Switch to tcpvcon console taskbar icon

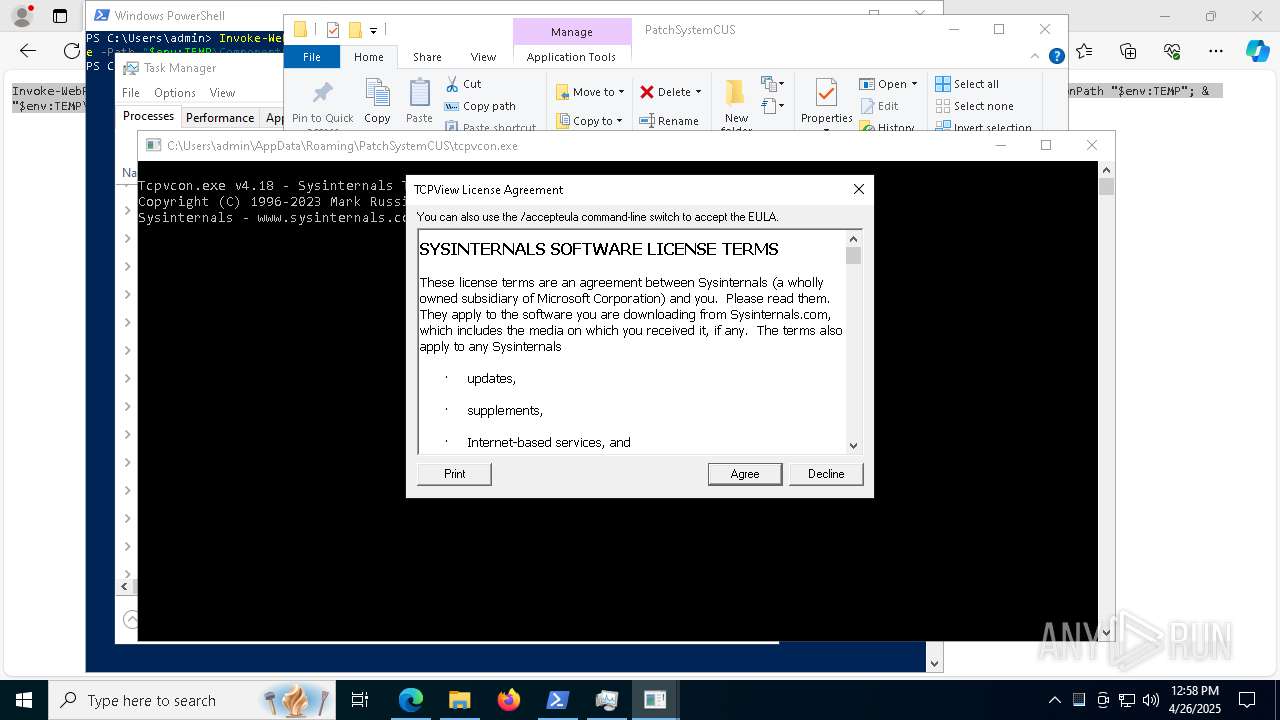[x=655, y=700]
